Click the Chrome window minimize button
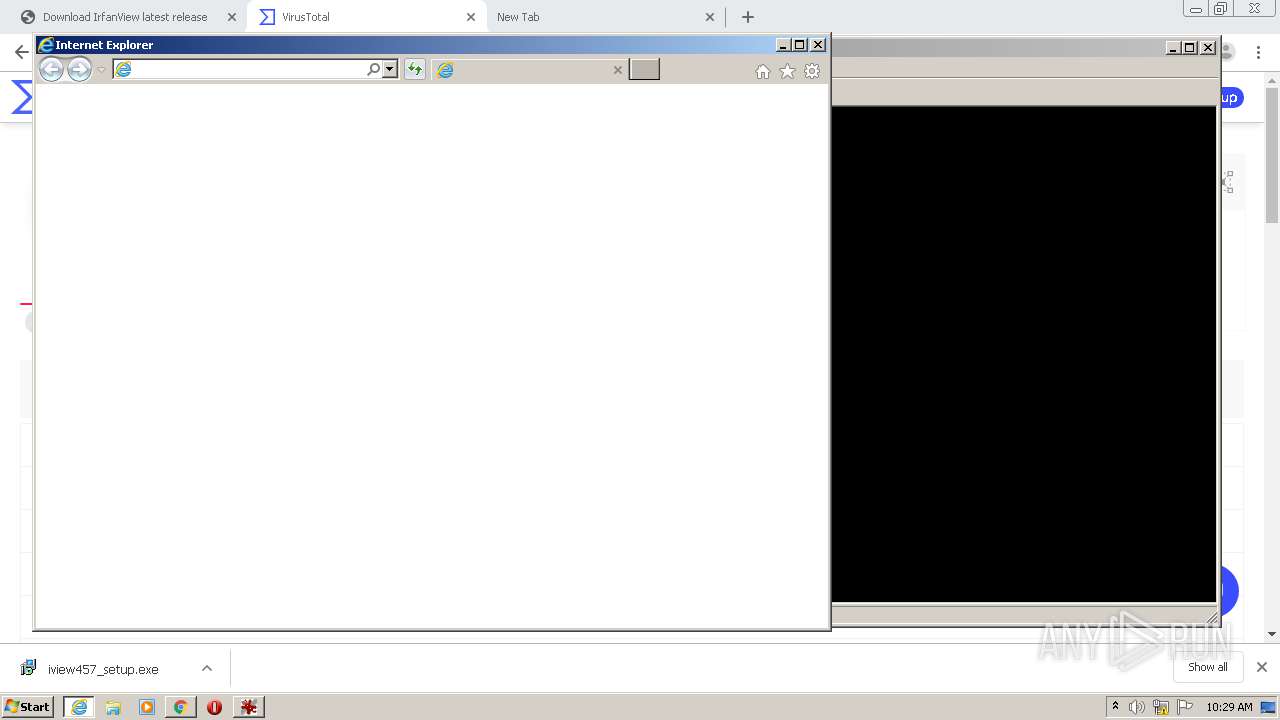The height and width of the screenshot is (720, 1280). 1195,9
